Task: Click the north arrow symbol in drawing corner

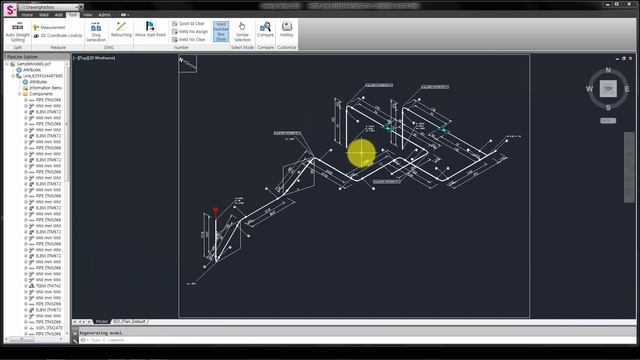Action: point(187,64)
